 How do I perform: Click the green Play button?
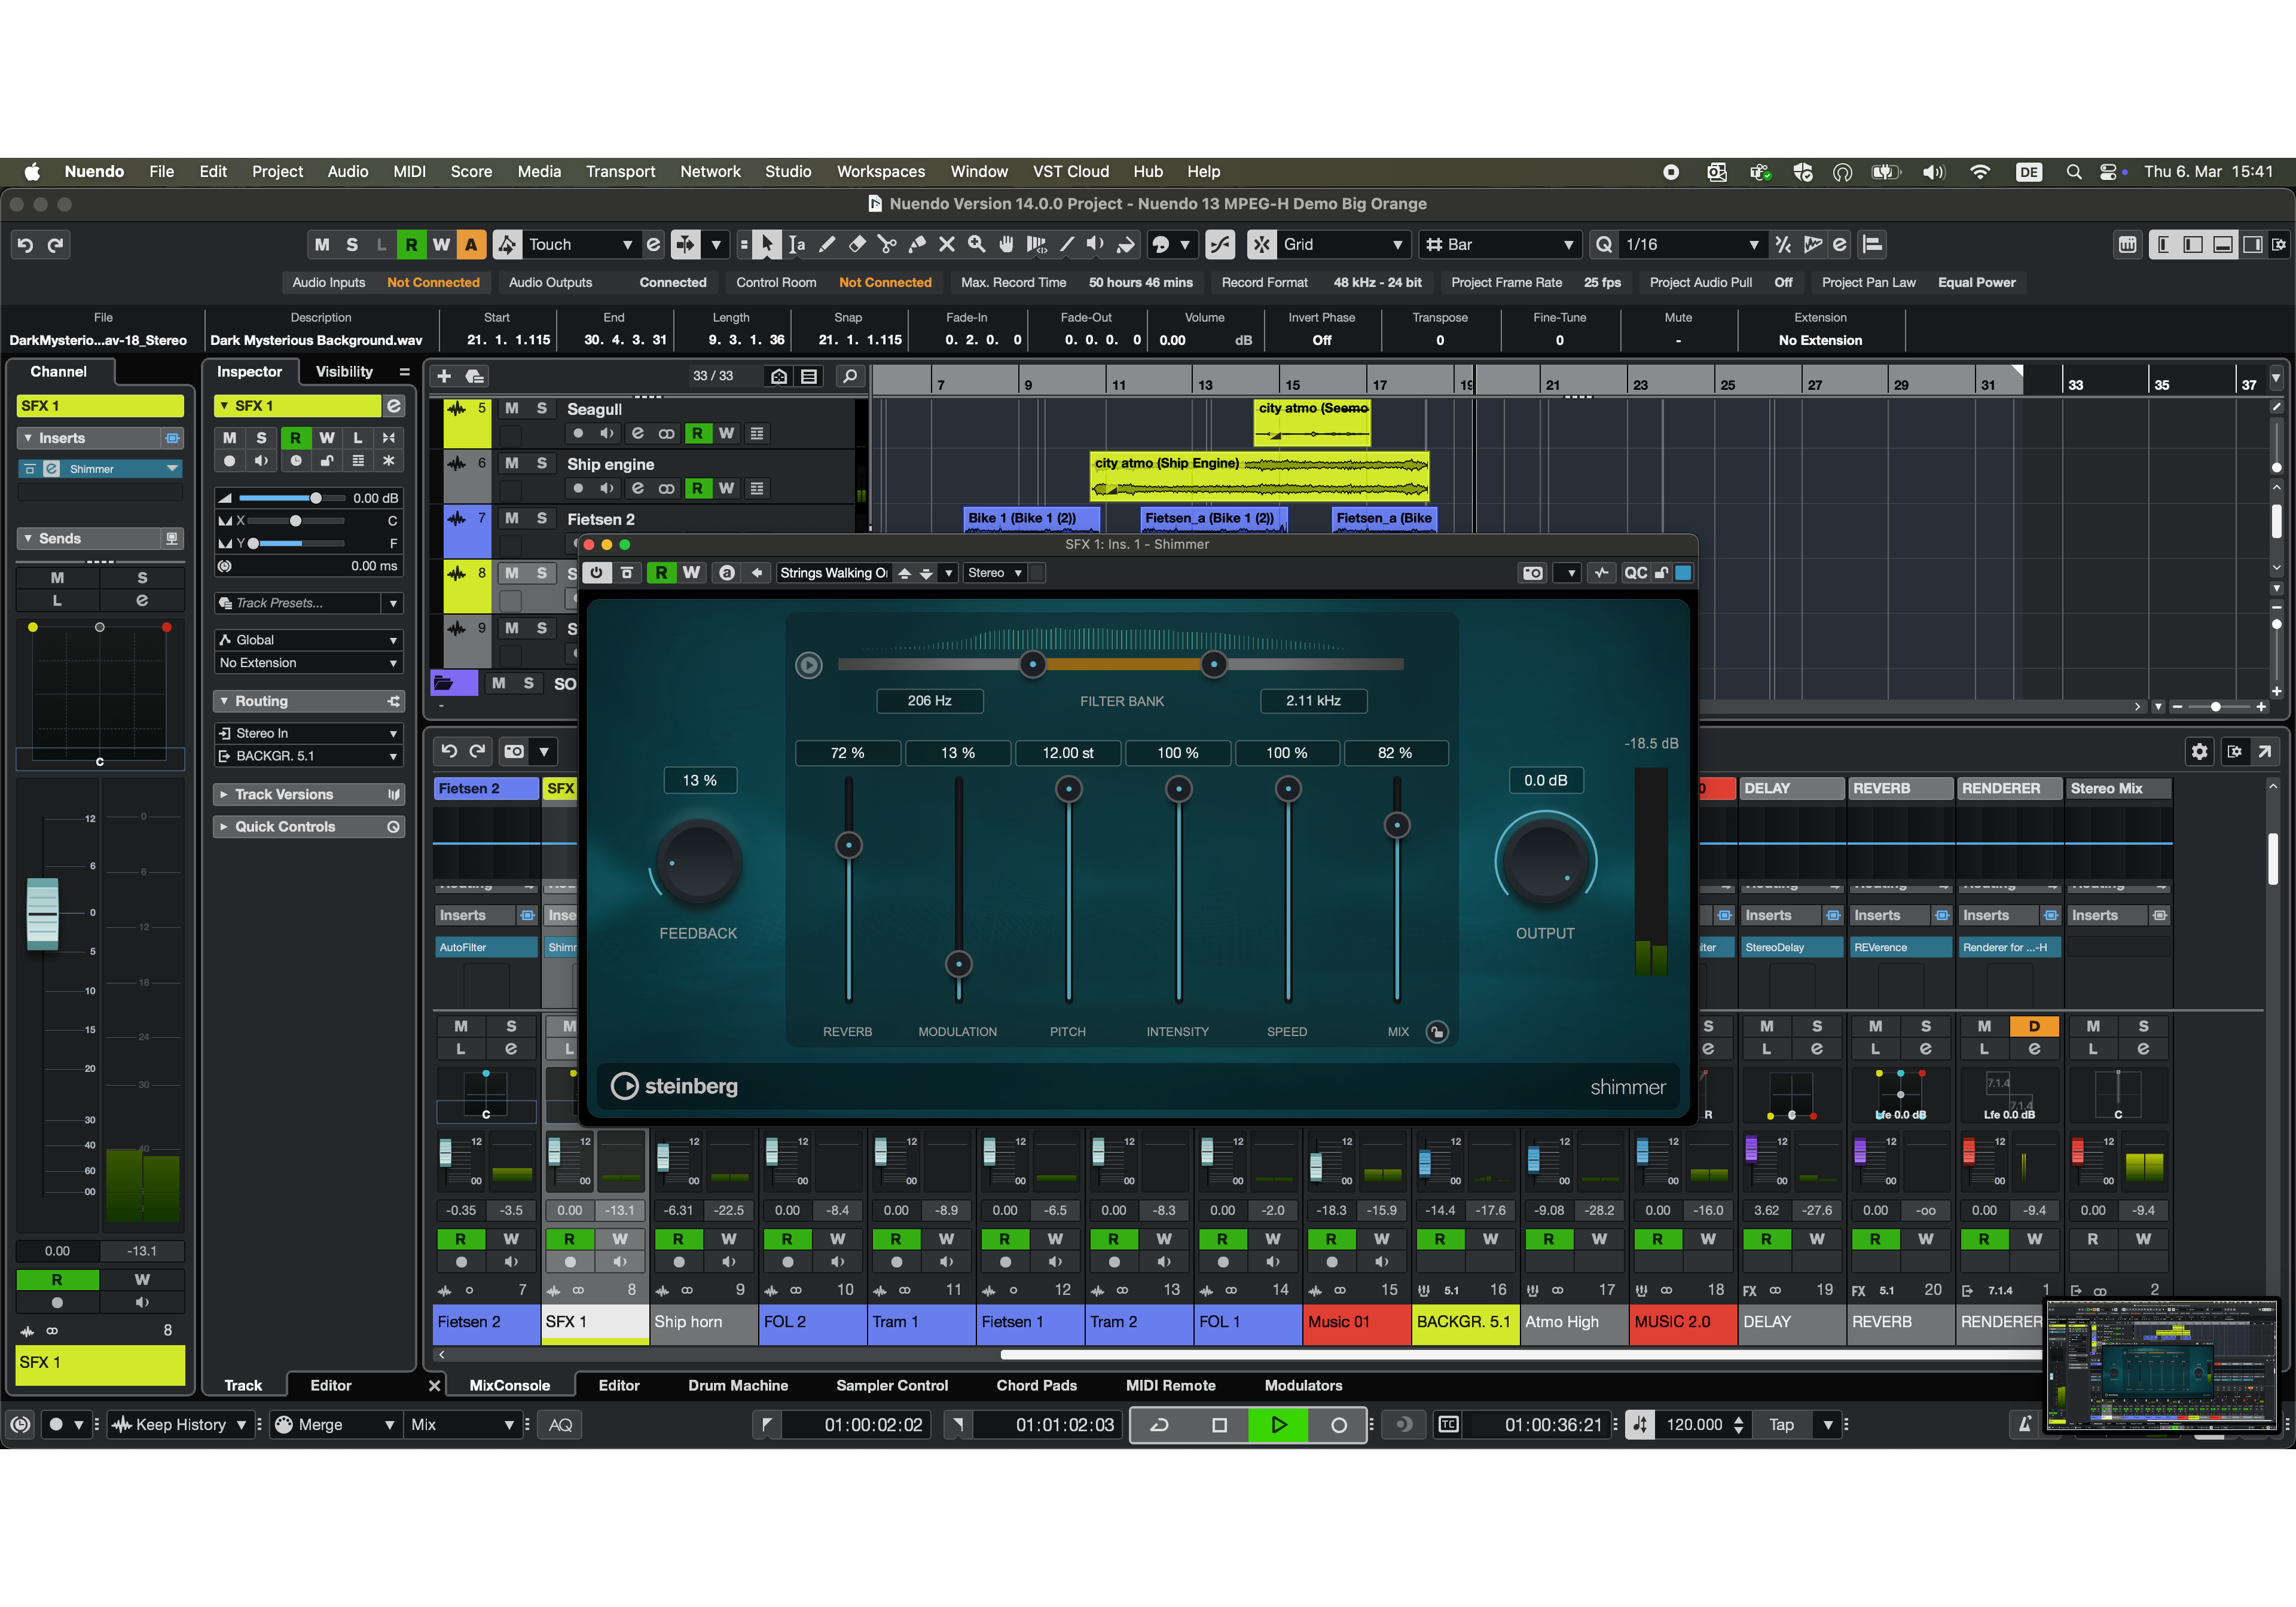[1278, 1425]
